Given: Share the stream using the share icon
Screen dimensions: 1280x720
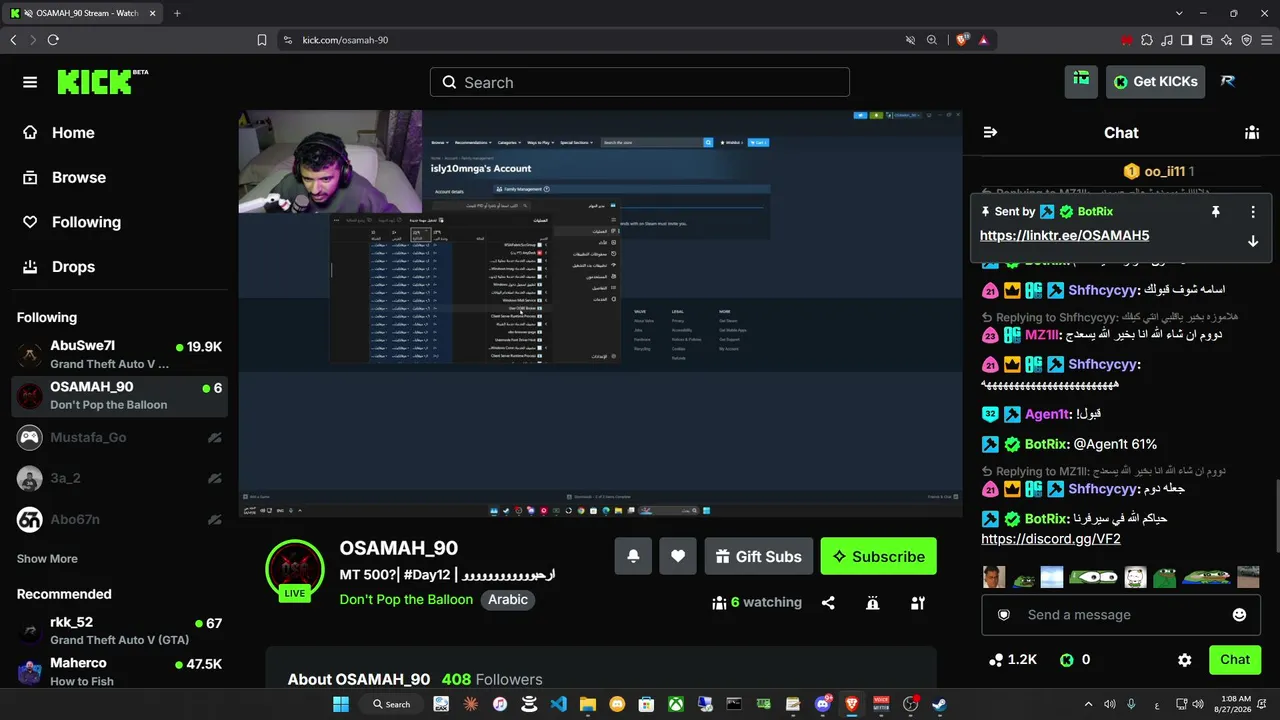Looking at the screenshot, I should (x=828, y=603).
